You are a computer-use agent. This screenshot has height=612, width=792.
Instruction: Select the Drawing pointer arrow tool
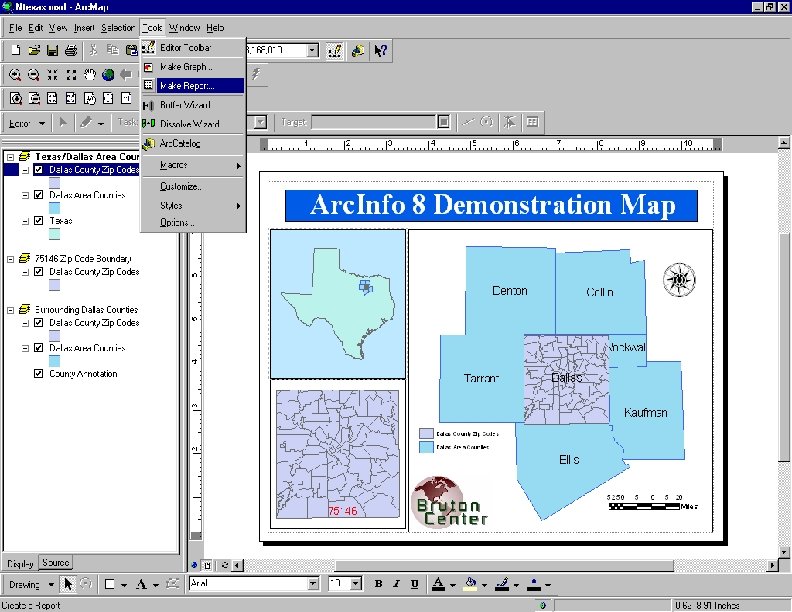coord(68,584)
